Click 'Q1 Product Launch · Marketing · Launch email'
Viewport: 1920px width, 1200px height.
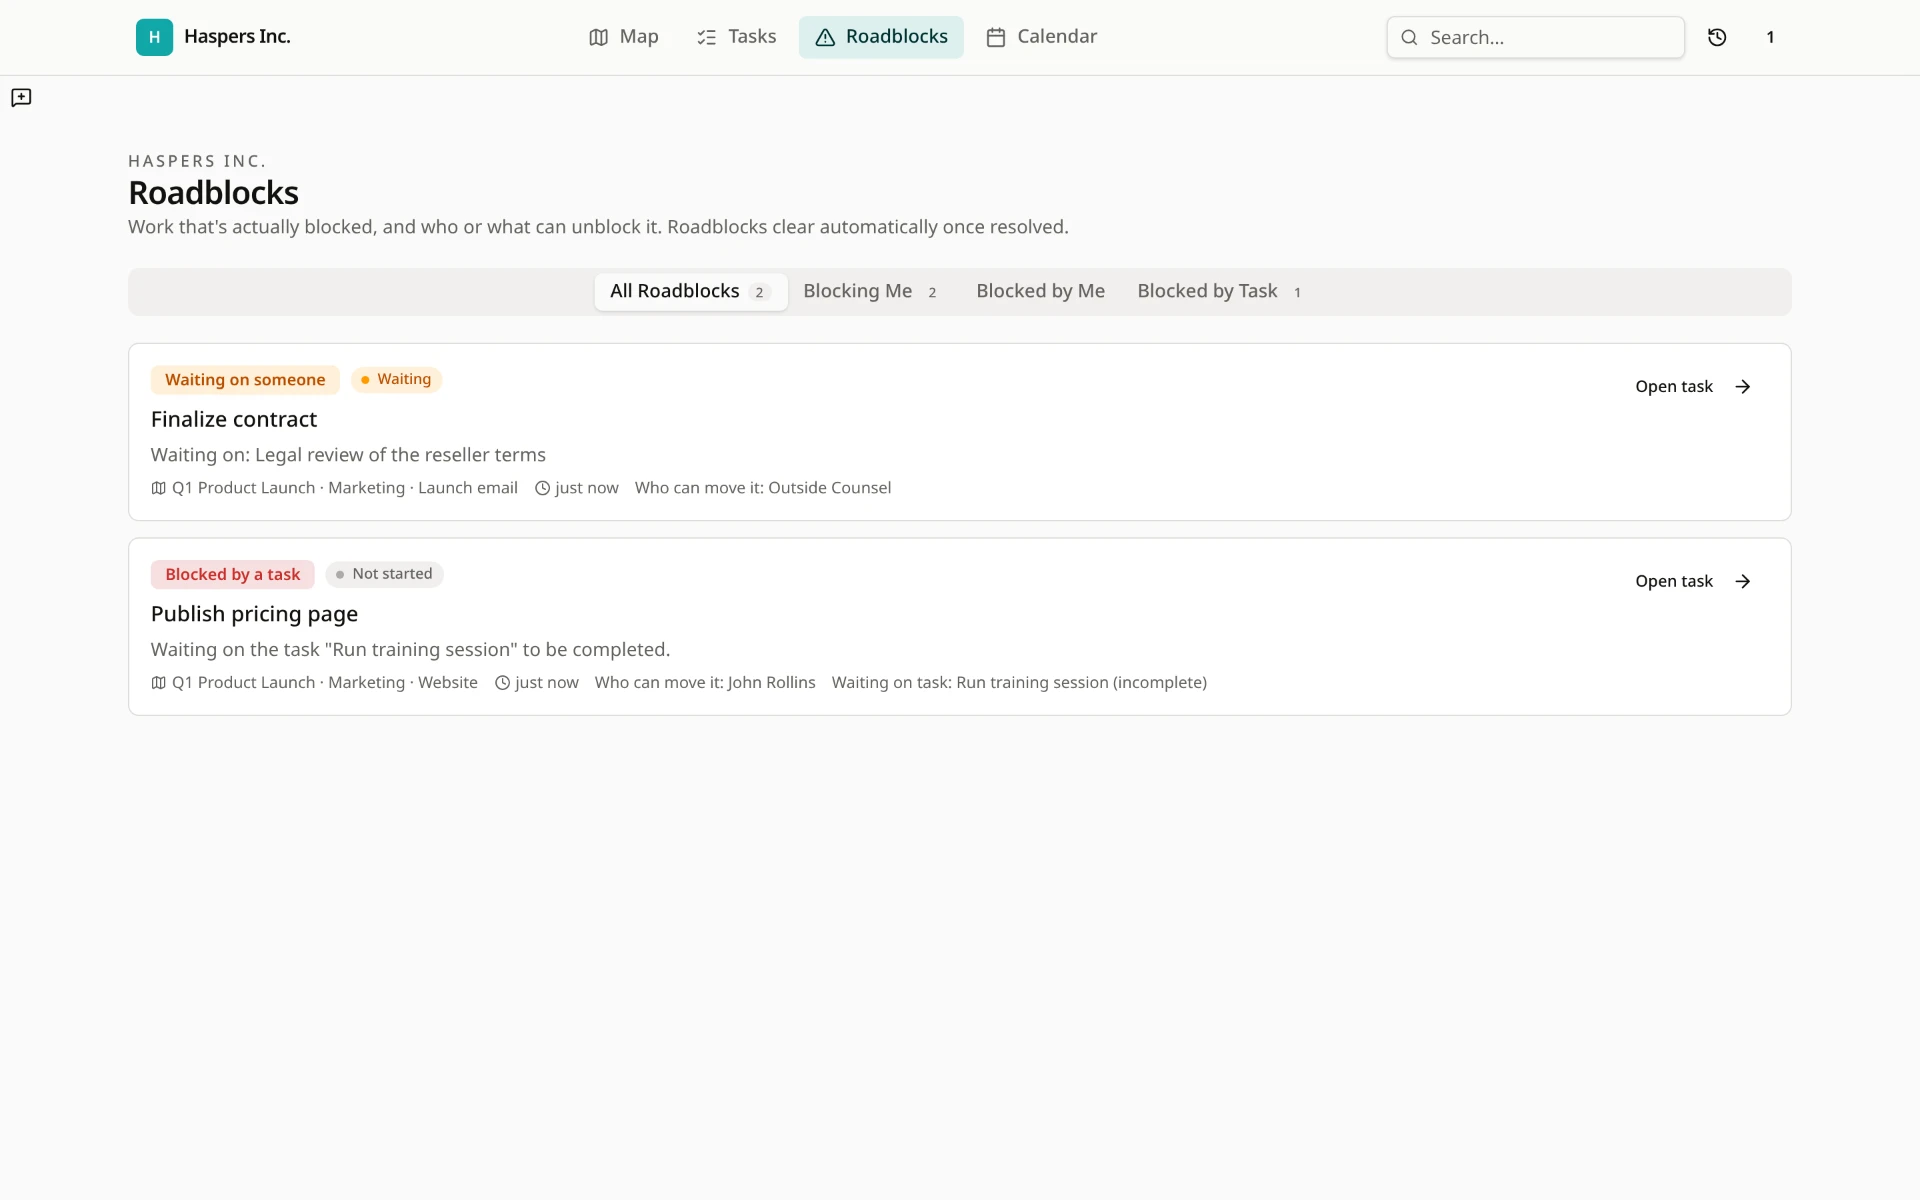(345, 488)
